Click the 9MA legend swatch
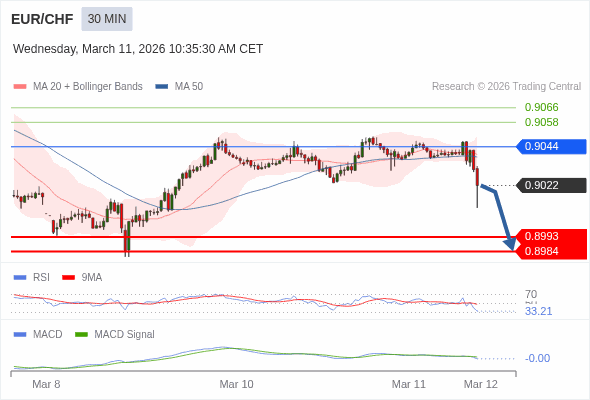 (68, 278)
